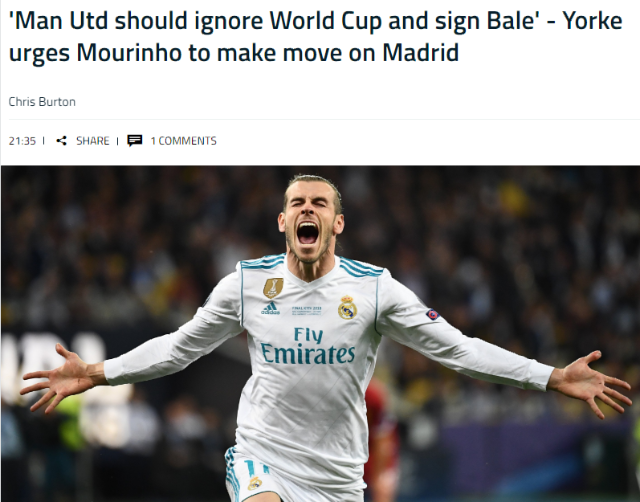Click the share icon next to timestamp

[x=62, y=141]
